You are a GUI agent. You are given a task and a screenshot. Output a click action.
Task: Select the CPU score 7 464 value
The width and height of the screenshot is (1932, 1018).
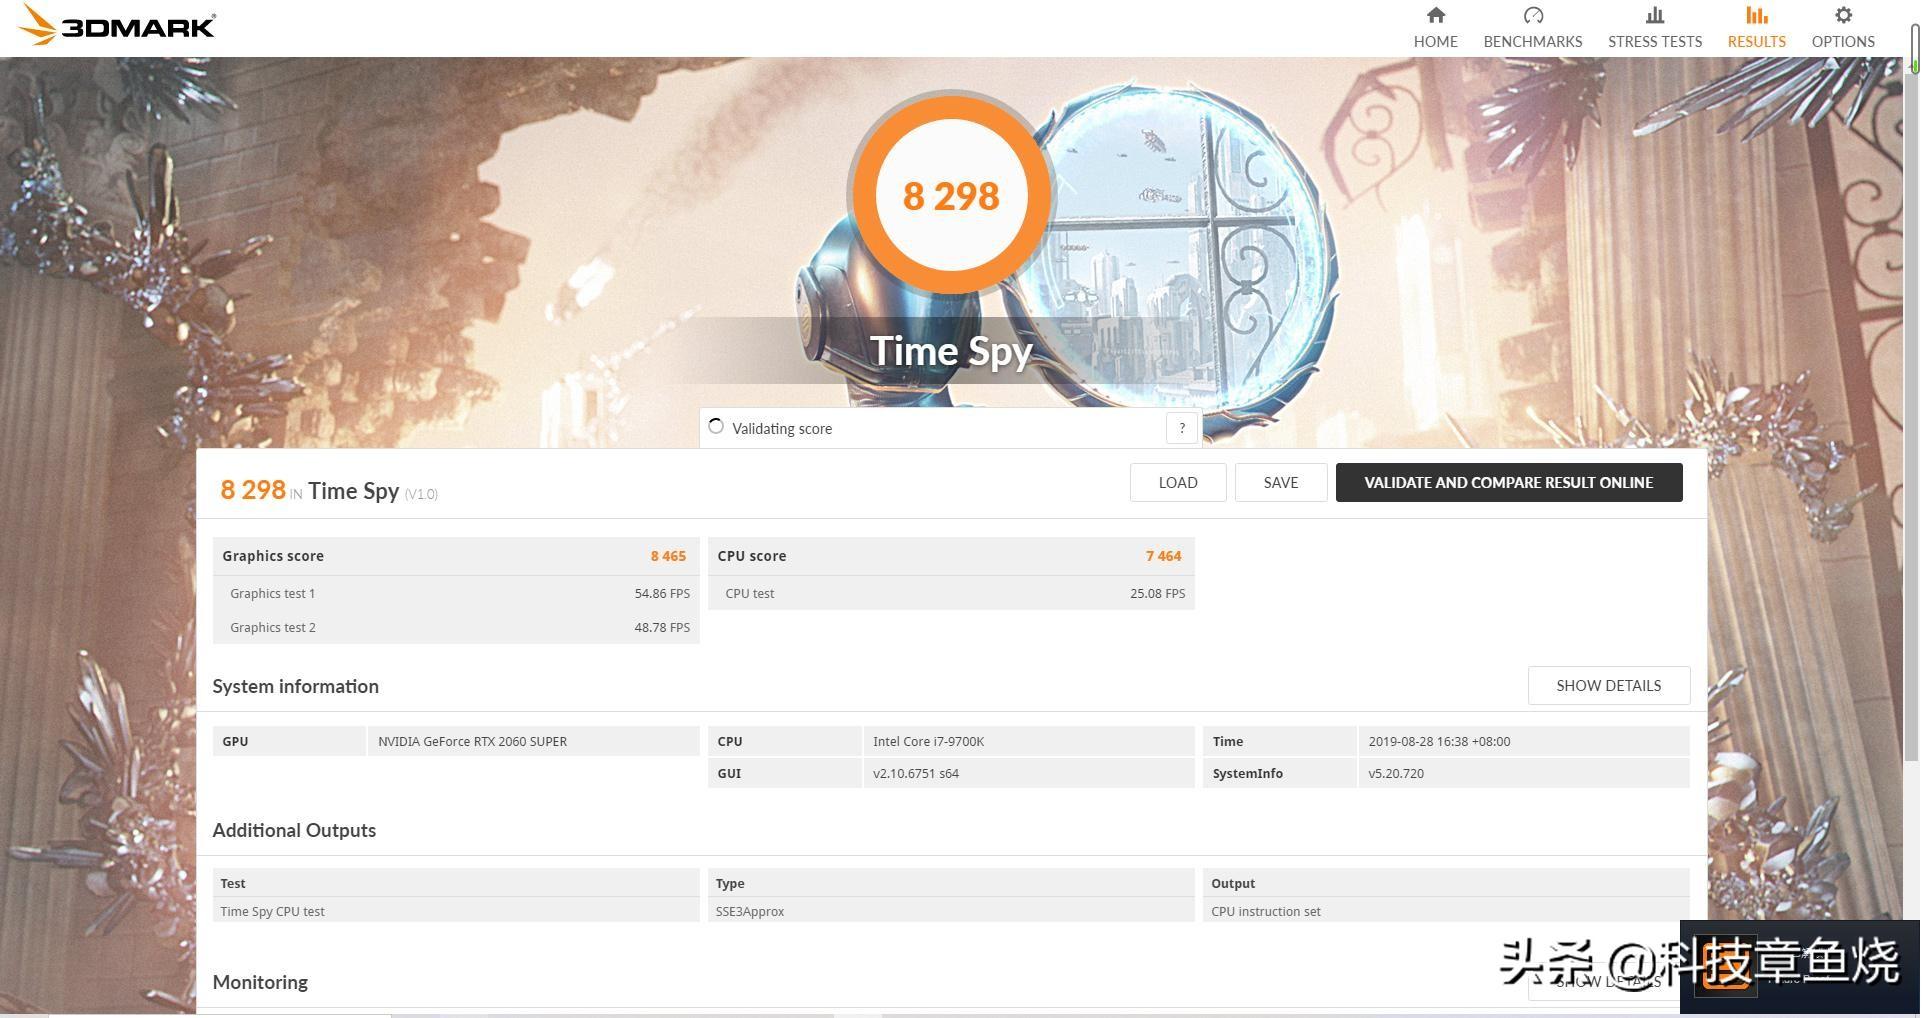coord(1163,556)
